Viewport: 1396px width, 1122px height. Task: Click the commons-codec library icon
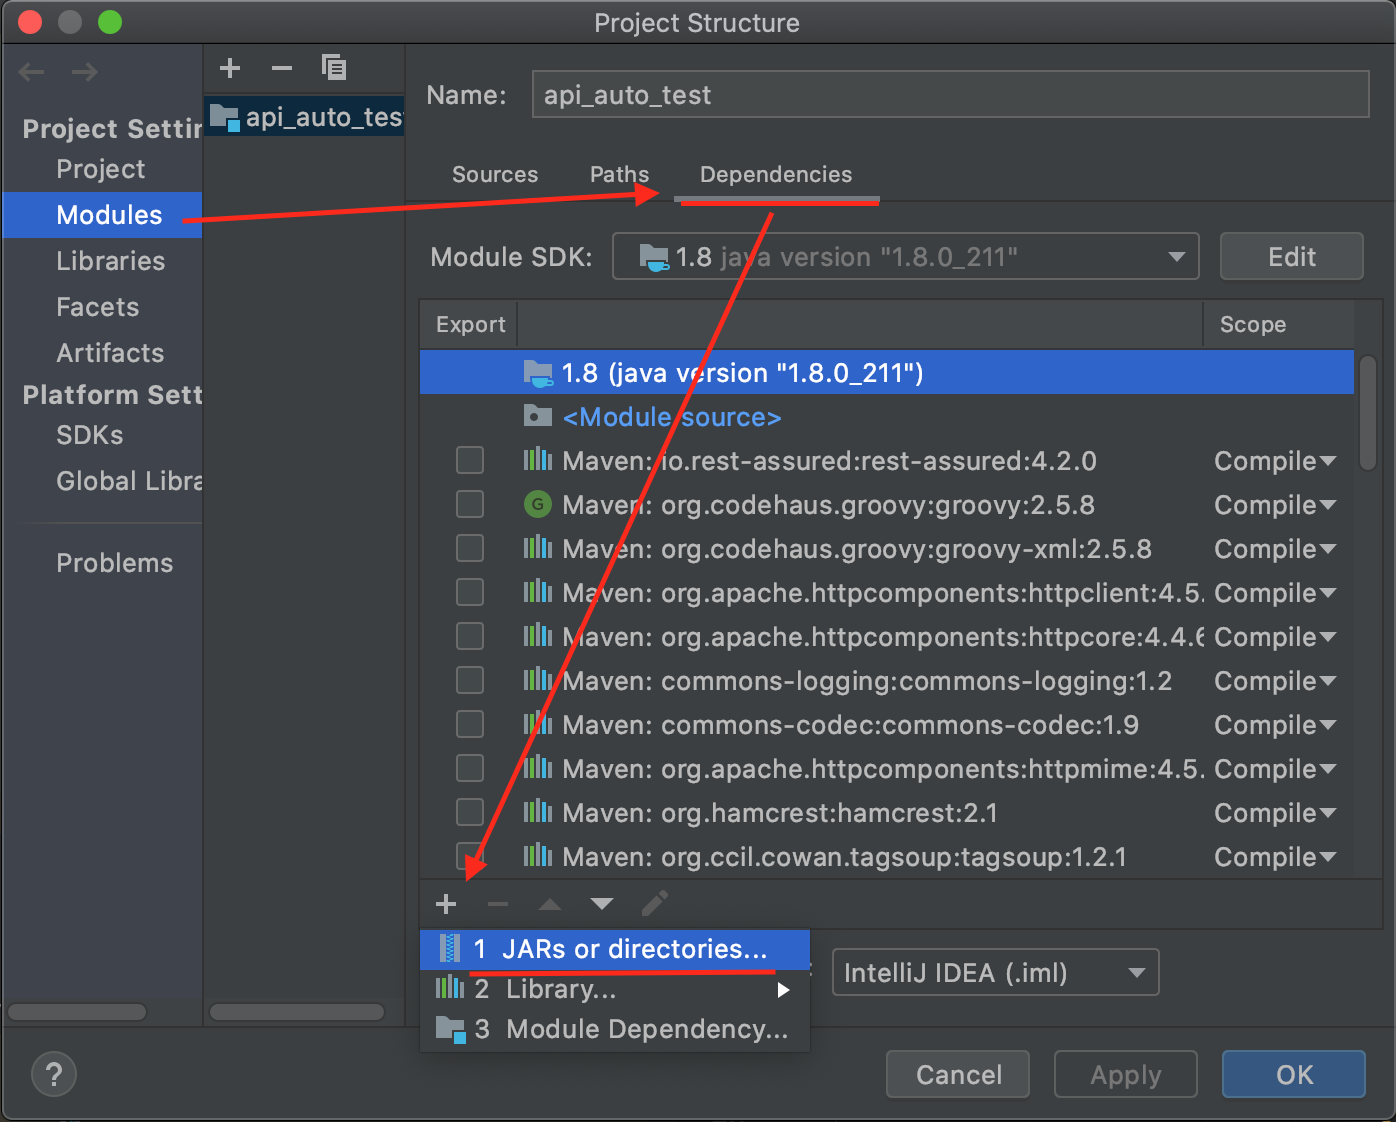coord(538,724)
